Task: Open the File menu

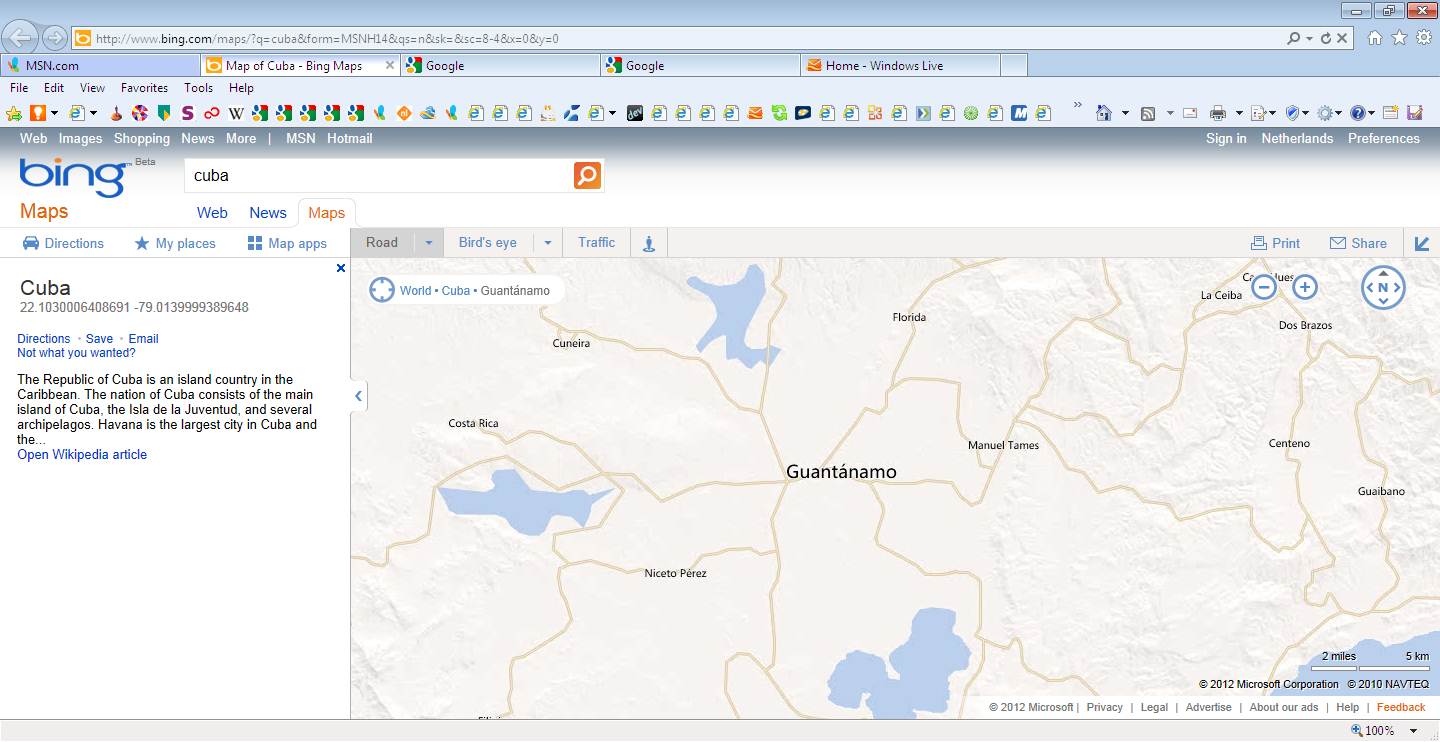Action: (x=19, y=88)
